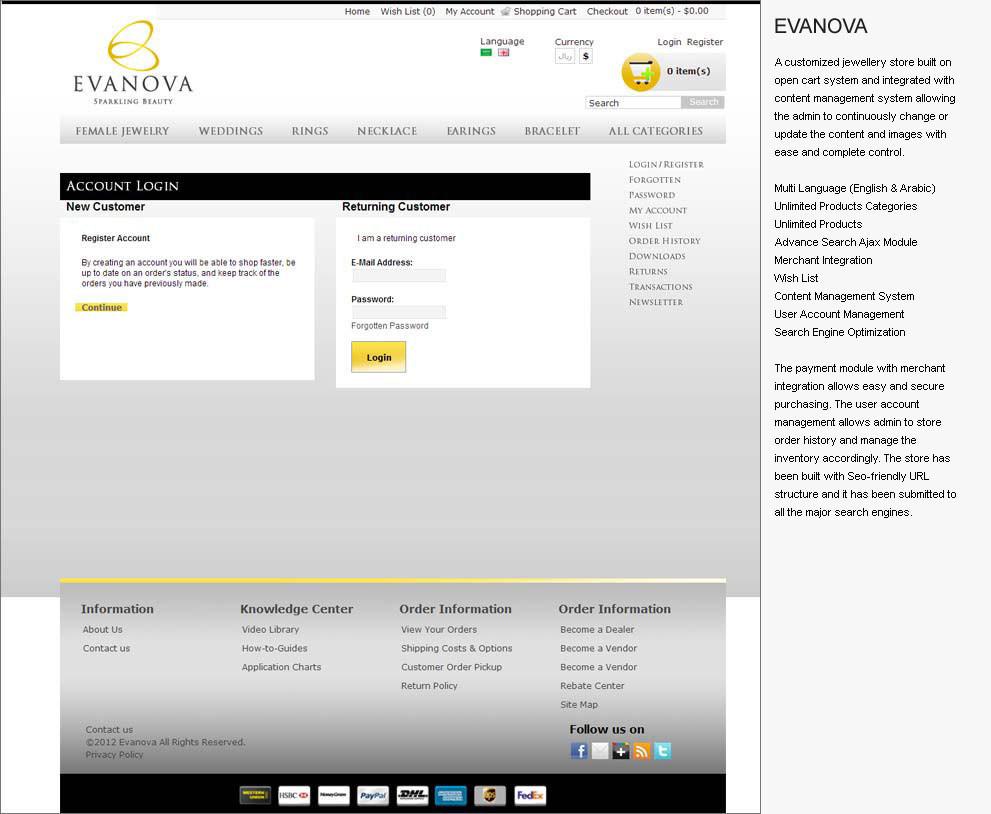991x814 pixels.
Task: Open the yellow shopping cart icon
Action: (x=640, y=72)
